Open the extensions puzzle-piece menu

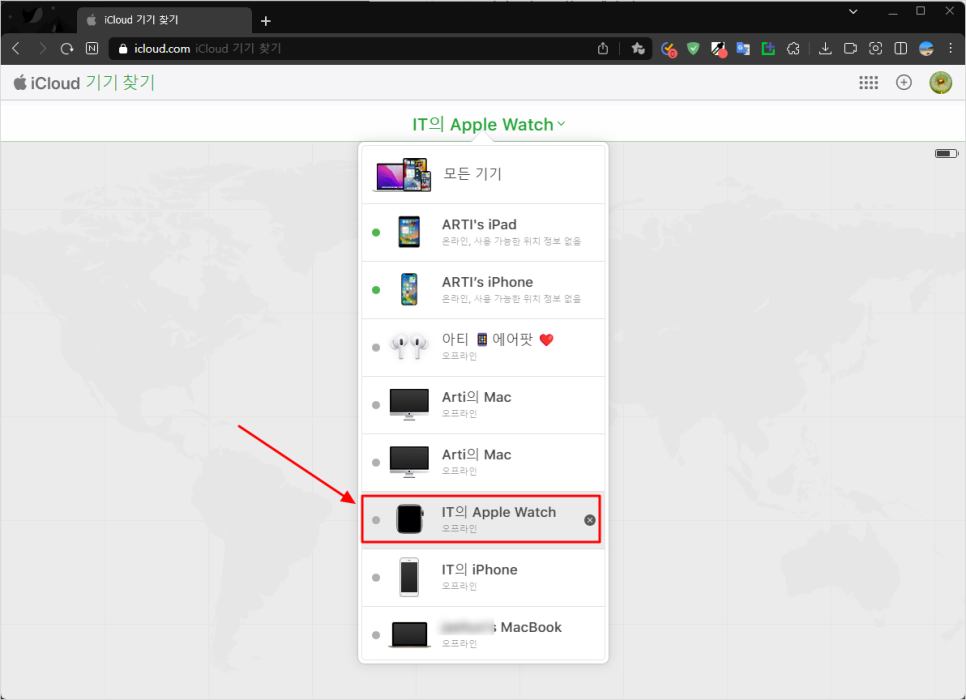pyautogui.click(x=794, y=48)
